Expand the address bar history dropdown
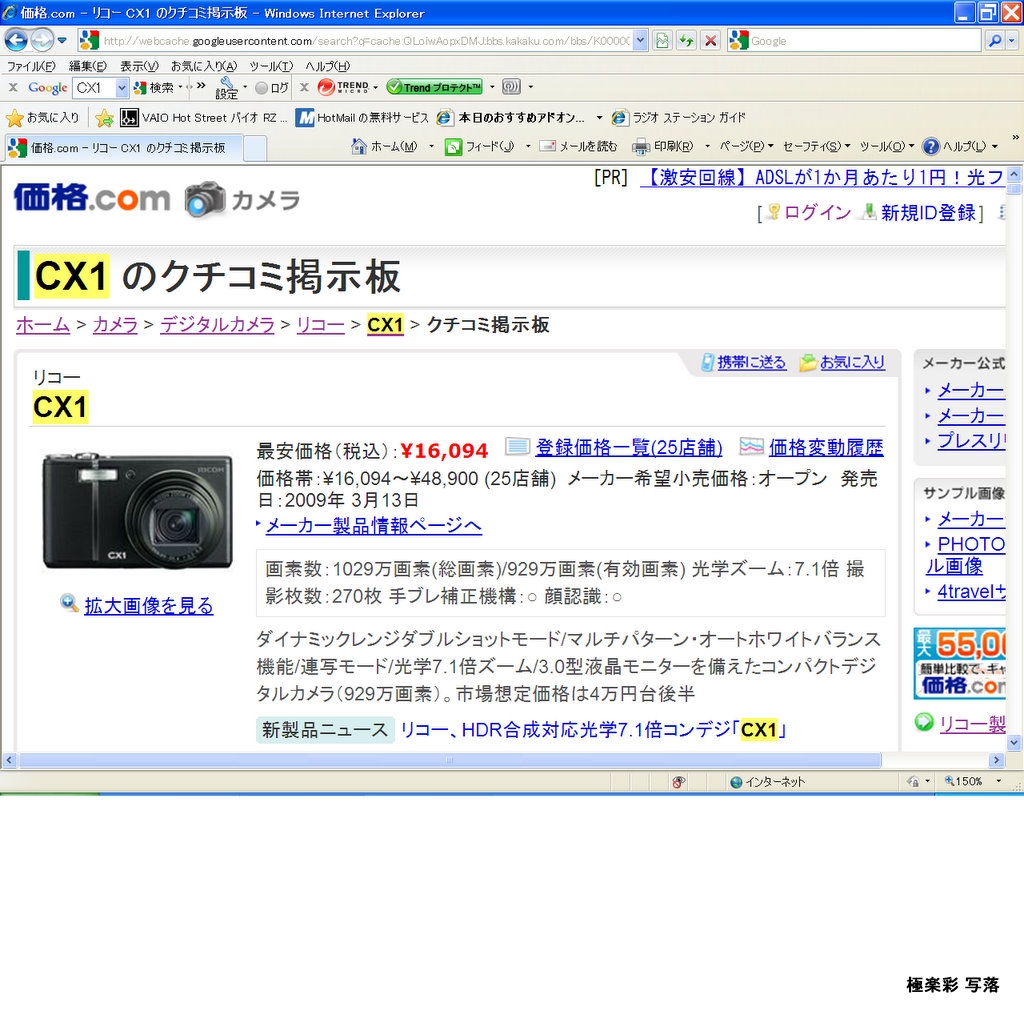Image resolution: width=1024 pixels, height=1015 pixels. click(x=640, y=41)
